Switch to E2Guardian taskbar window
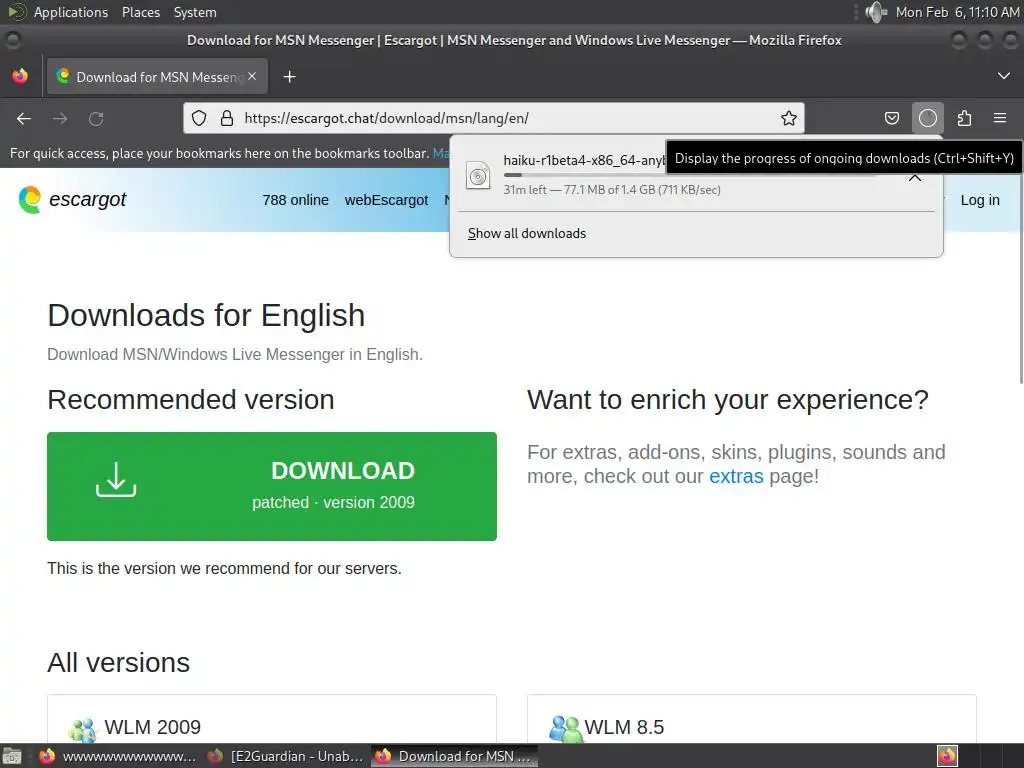Viewport: 1024px width, 768px height. pos(285,756)
